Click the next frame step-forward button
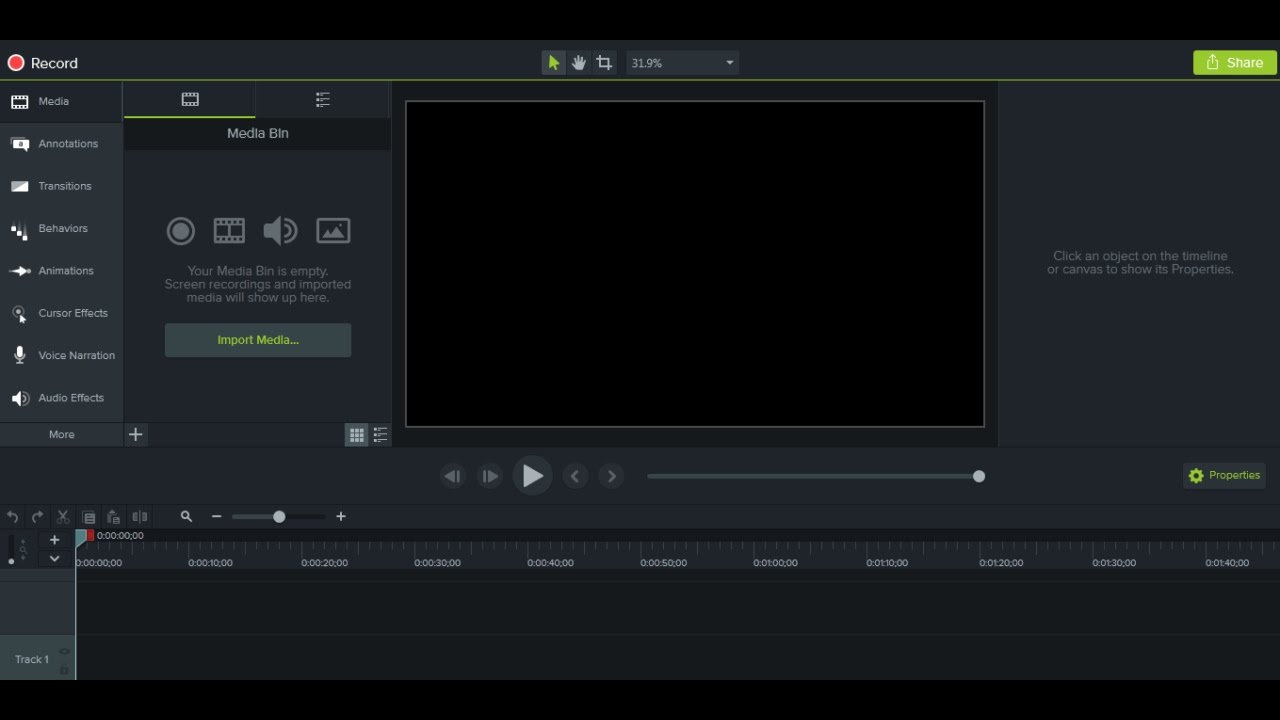This screenshot has width=1280, height=720. 489,476
